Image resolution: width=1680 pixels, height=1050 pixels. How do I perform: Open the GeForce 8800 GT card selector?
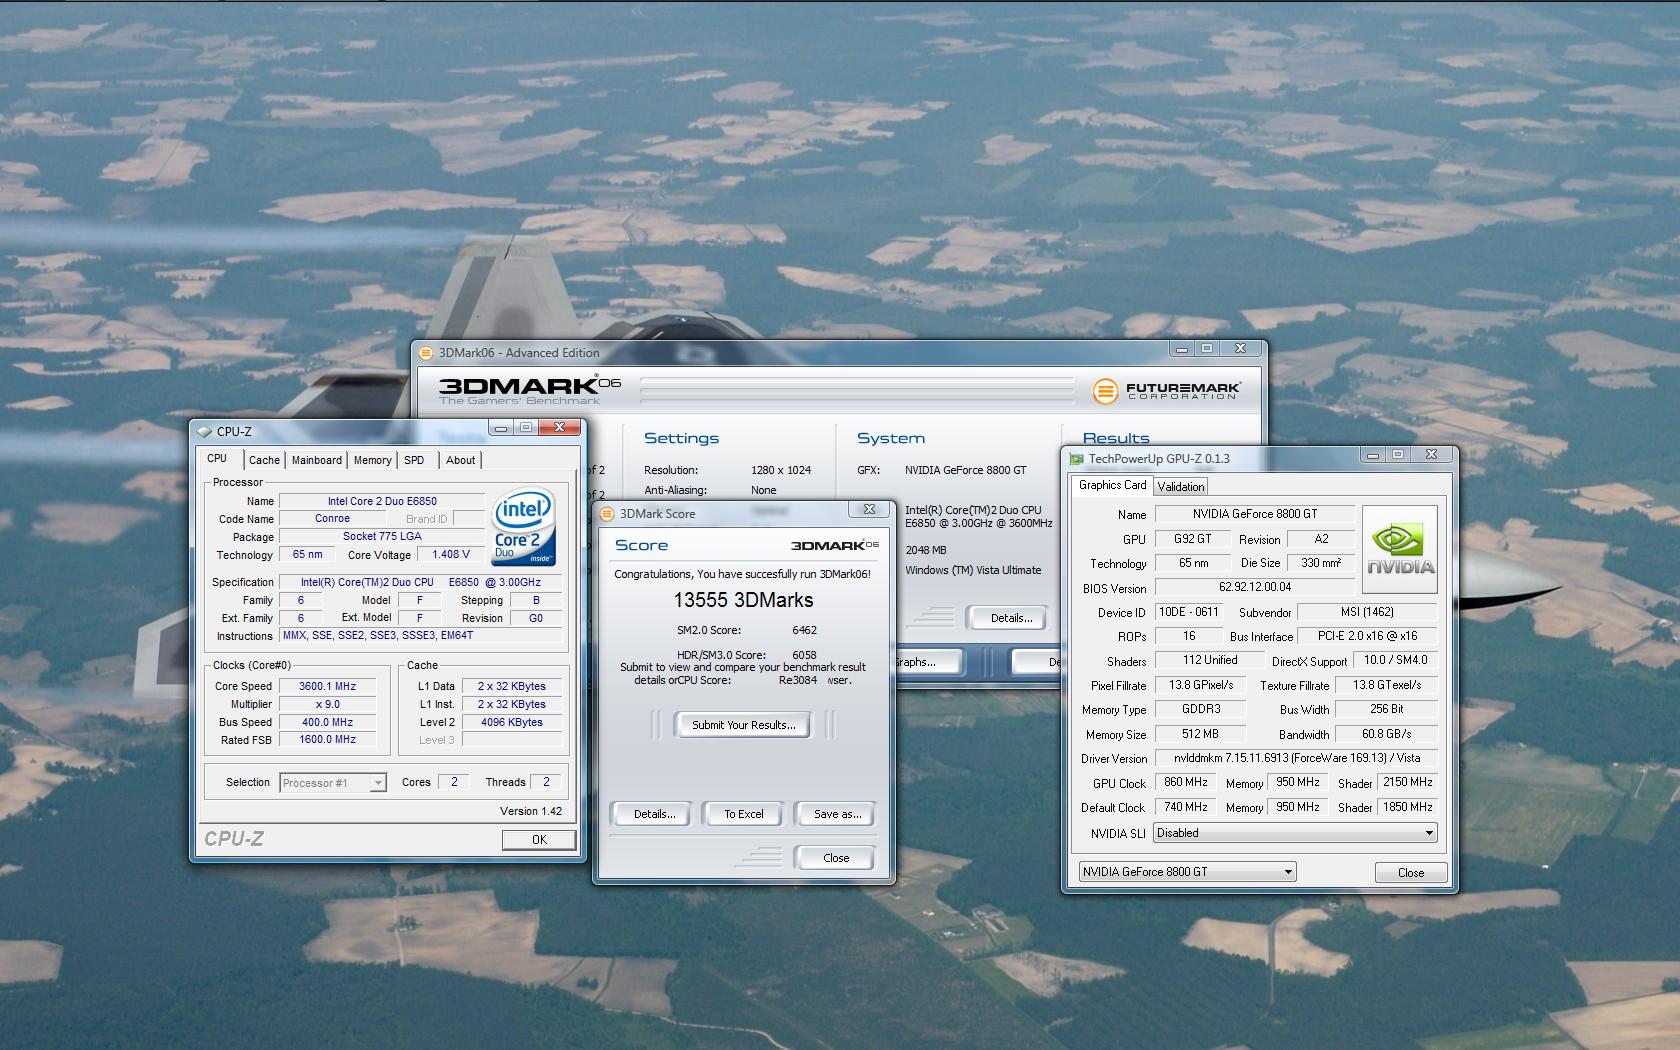tap(1188, 871)
